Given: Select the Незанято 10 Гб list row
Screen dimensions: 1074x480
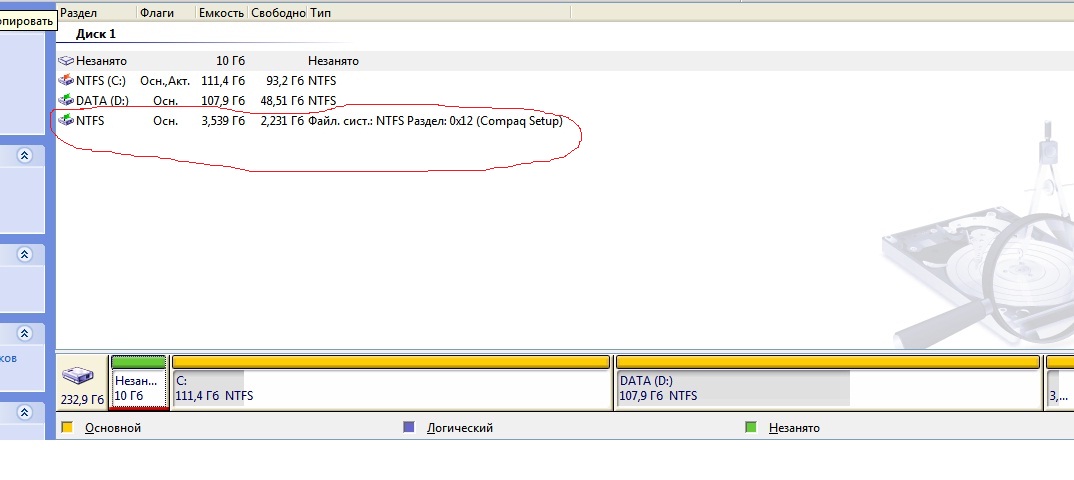Looking at the screenshot, I should [x=564, y=61].
